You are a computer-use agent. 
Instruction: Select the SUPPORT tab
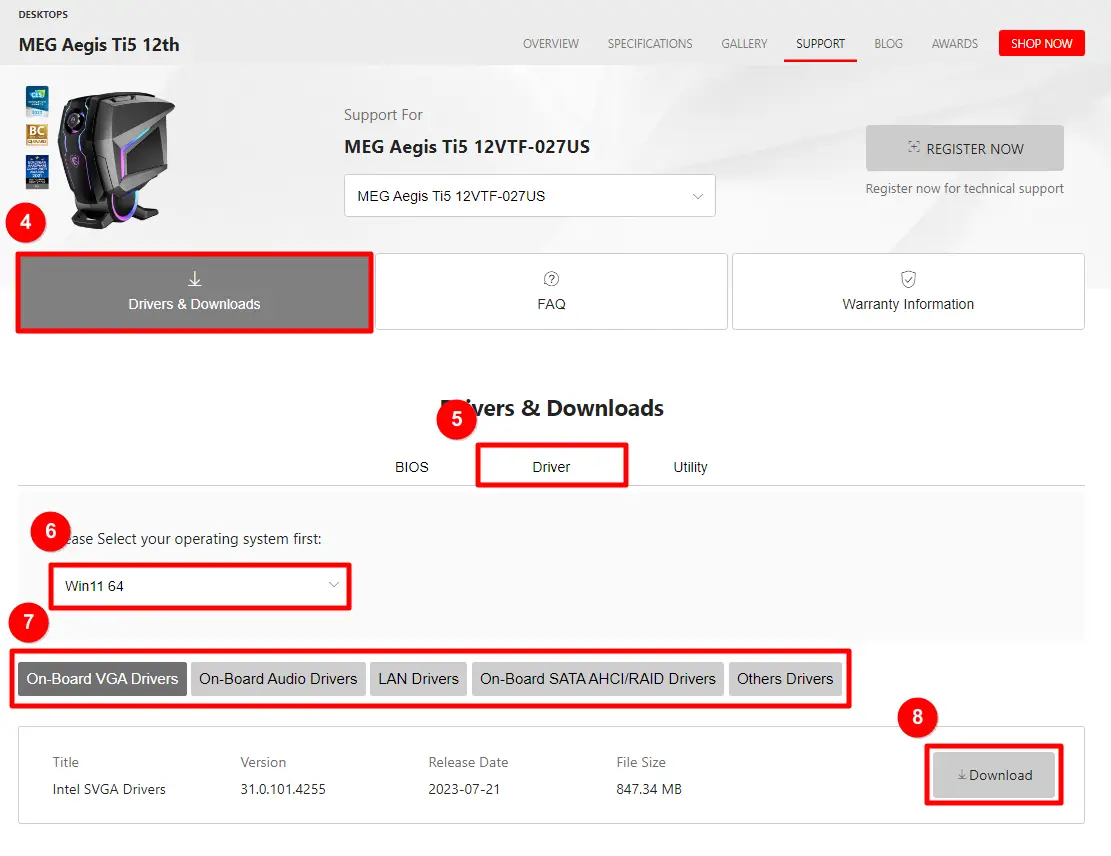coord(820,44)
